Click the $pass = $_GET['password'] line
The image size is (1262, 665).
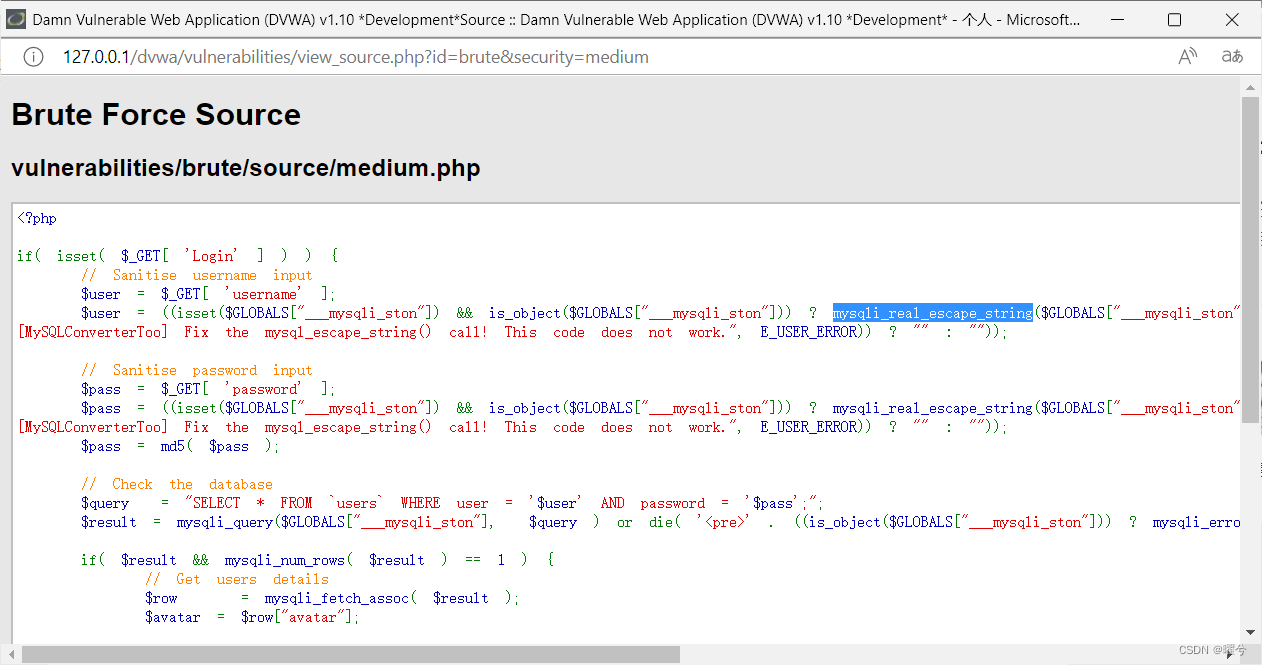(209, 389)
